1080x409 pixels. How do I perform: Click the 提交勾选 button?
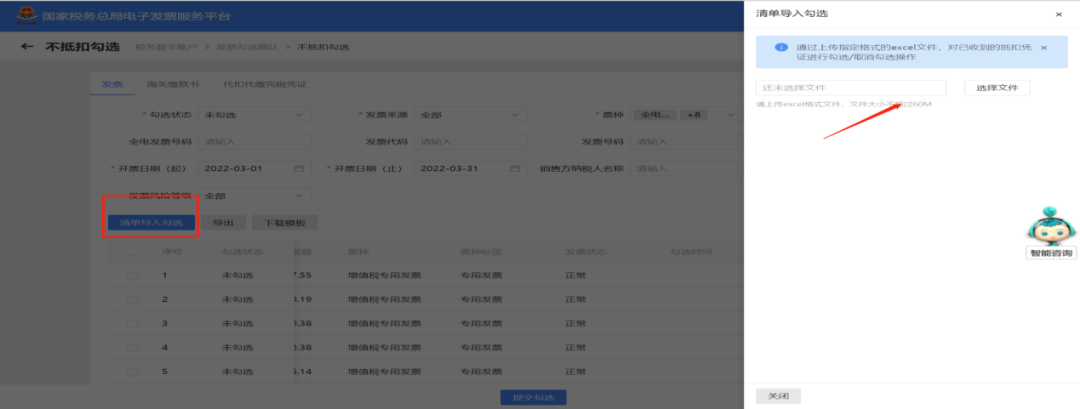[x=534, y=397]
